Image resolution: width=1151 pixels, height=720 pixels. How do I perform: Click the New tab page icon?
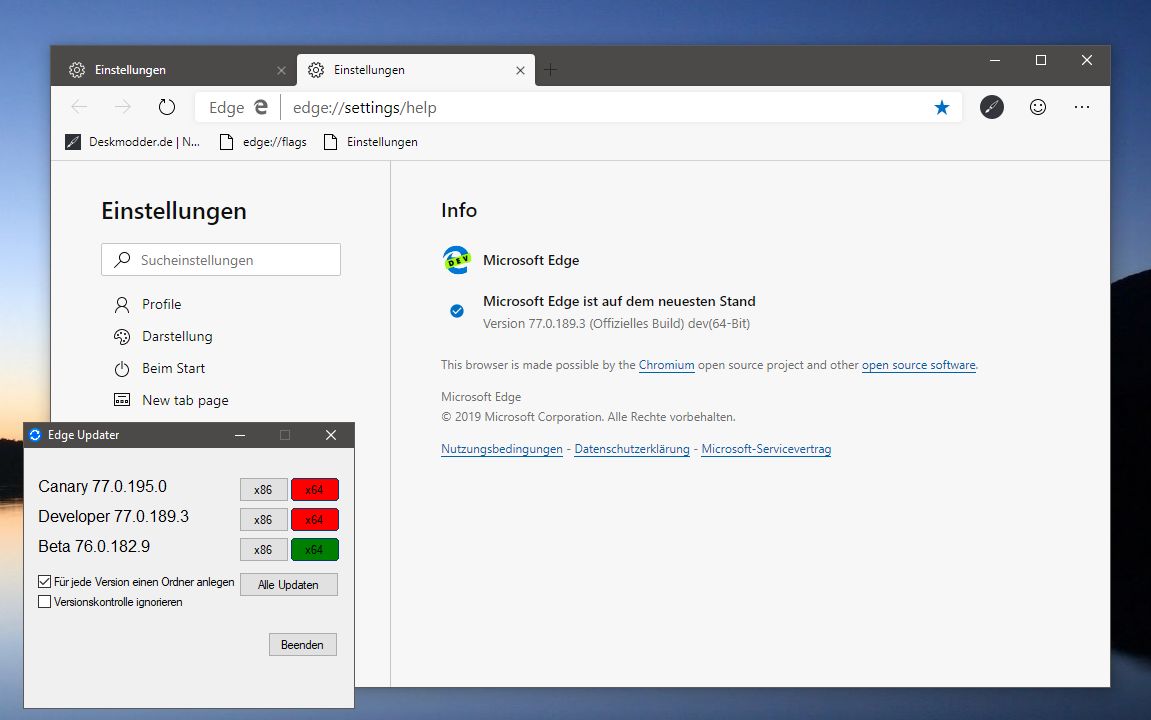(x=122, y=400)
